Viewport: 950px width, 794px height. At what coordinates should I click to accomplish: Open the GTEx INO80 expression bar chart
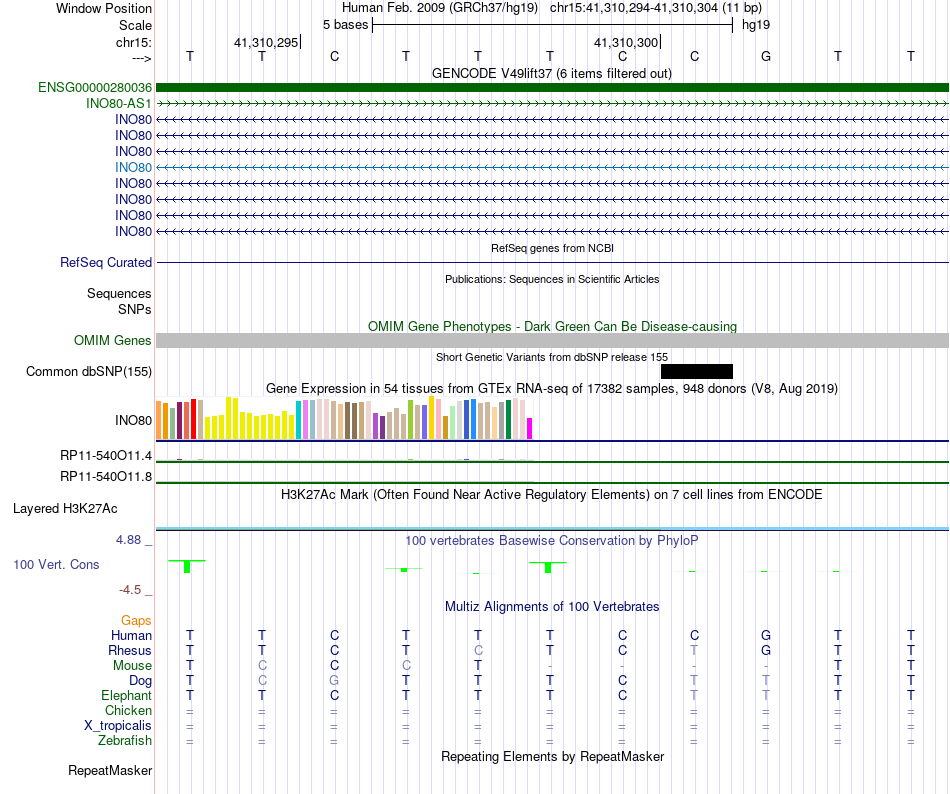(344, 418)
